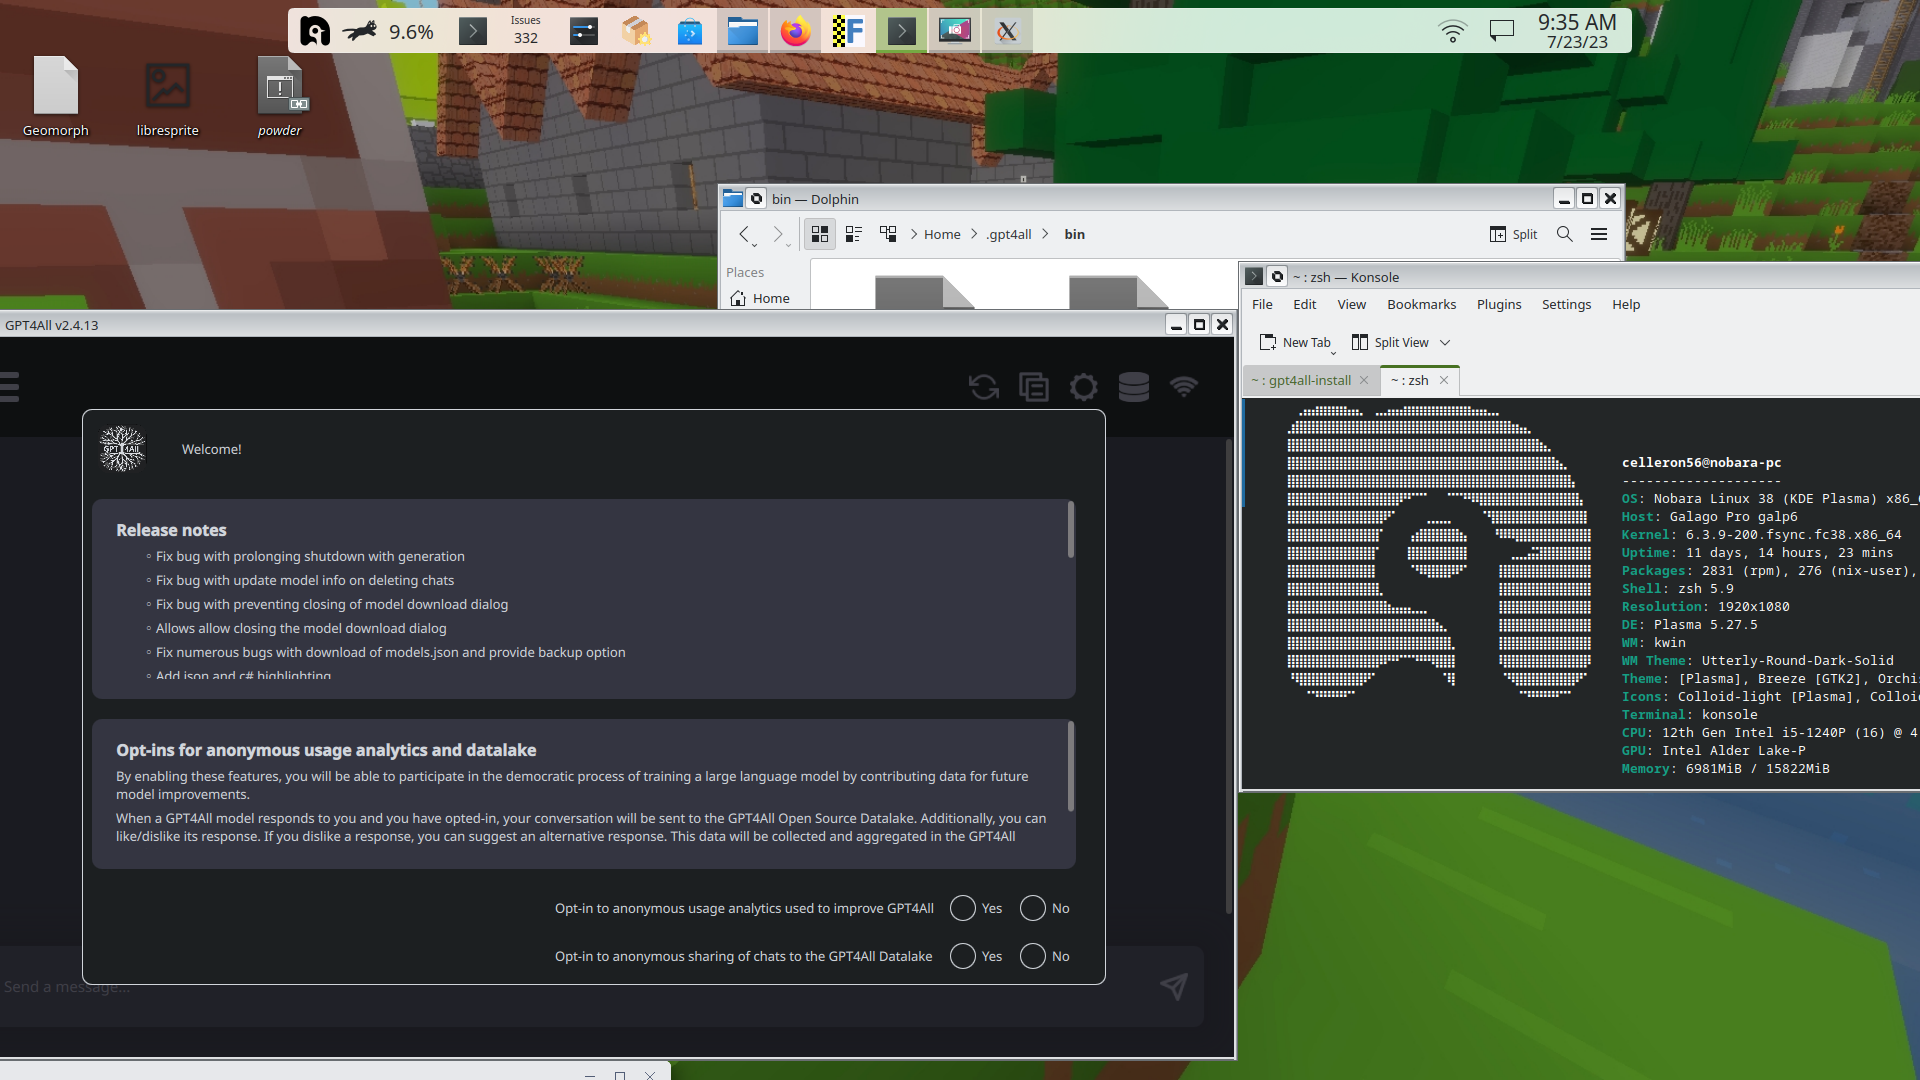Check connectivity via the GPT4All wifi icon

click(x=1185, y=387)
